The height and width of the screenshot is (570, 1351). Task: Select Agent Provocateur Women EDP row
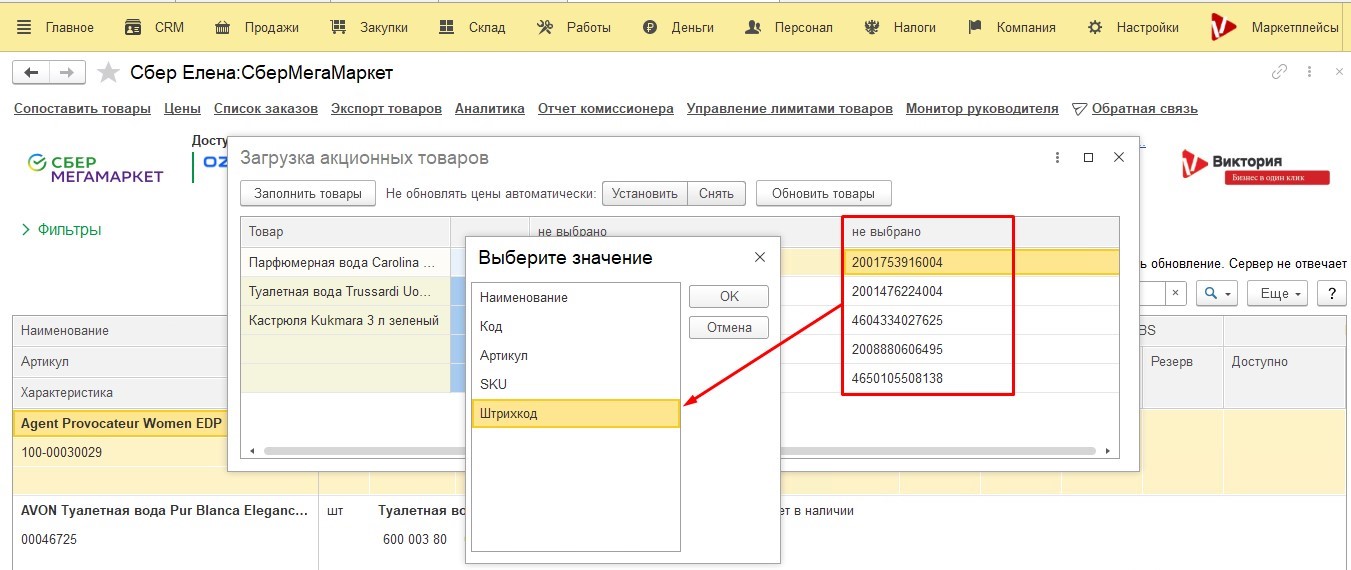[121, 423]
